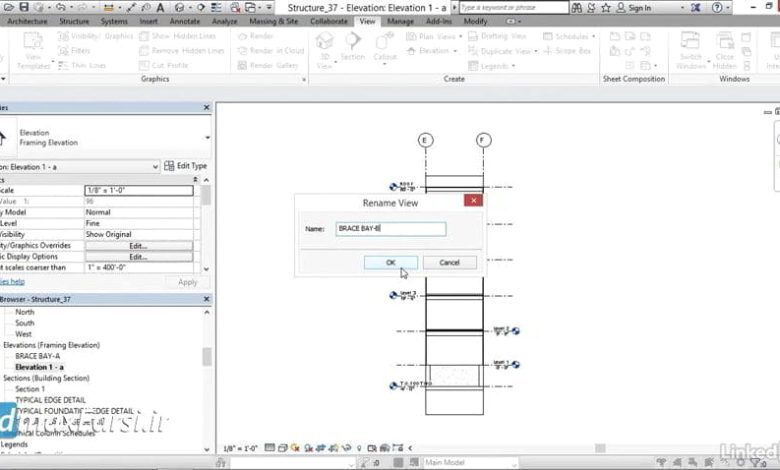The image size is (780, 470).
Task: Click the Name field in Rename View dialog
Action: 390,229
